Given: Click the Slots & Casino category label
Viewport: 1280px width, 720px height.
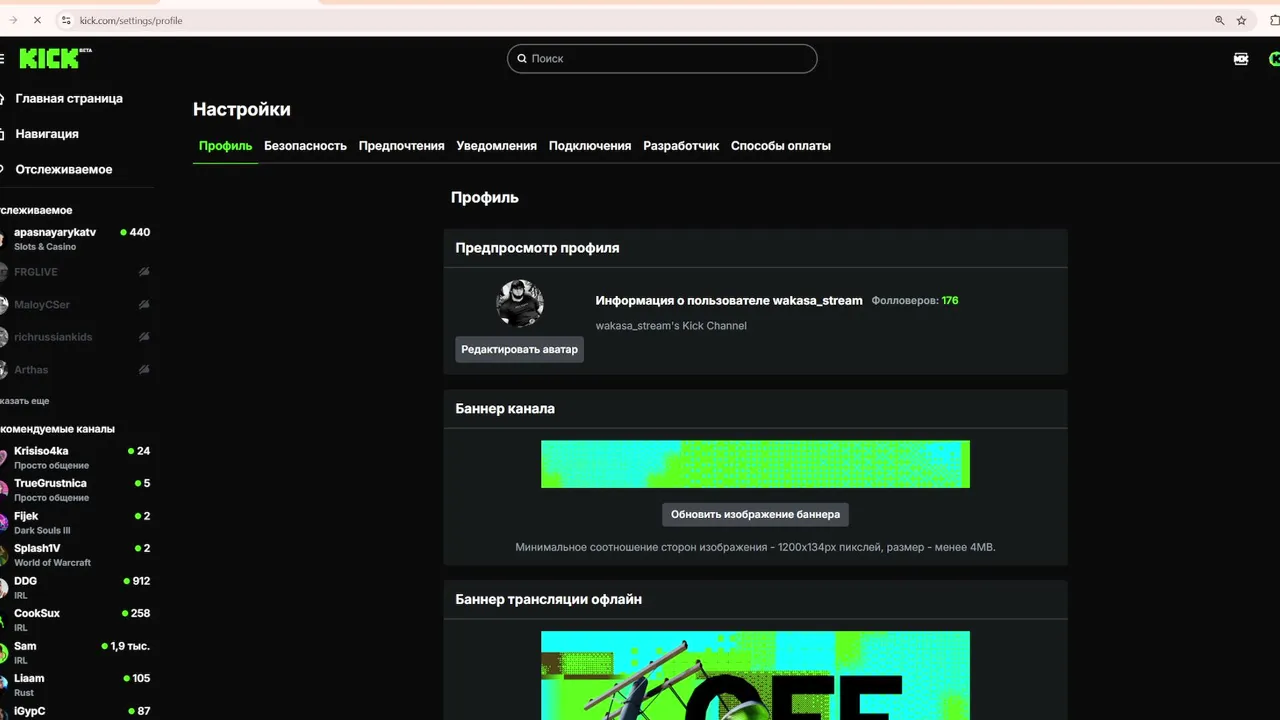Looking at the screenshot, I should click(45, 247).
